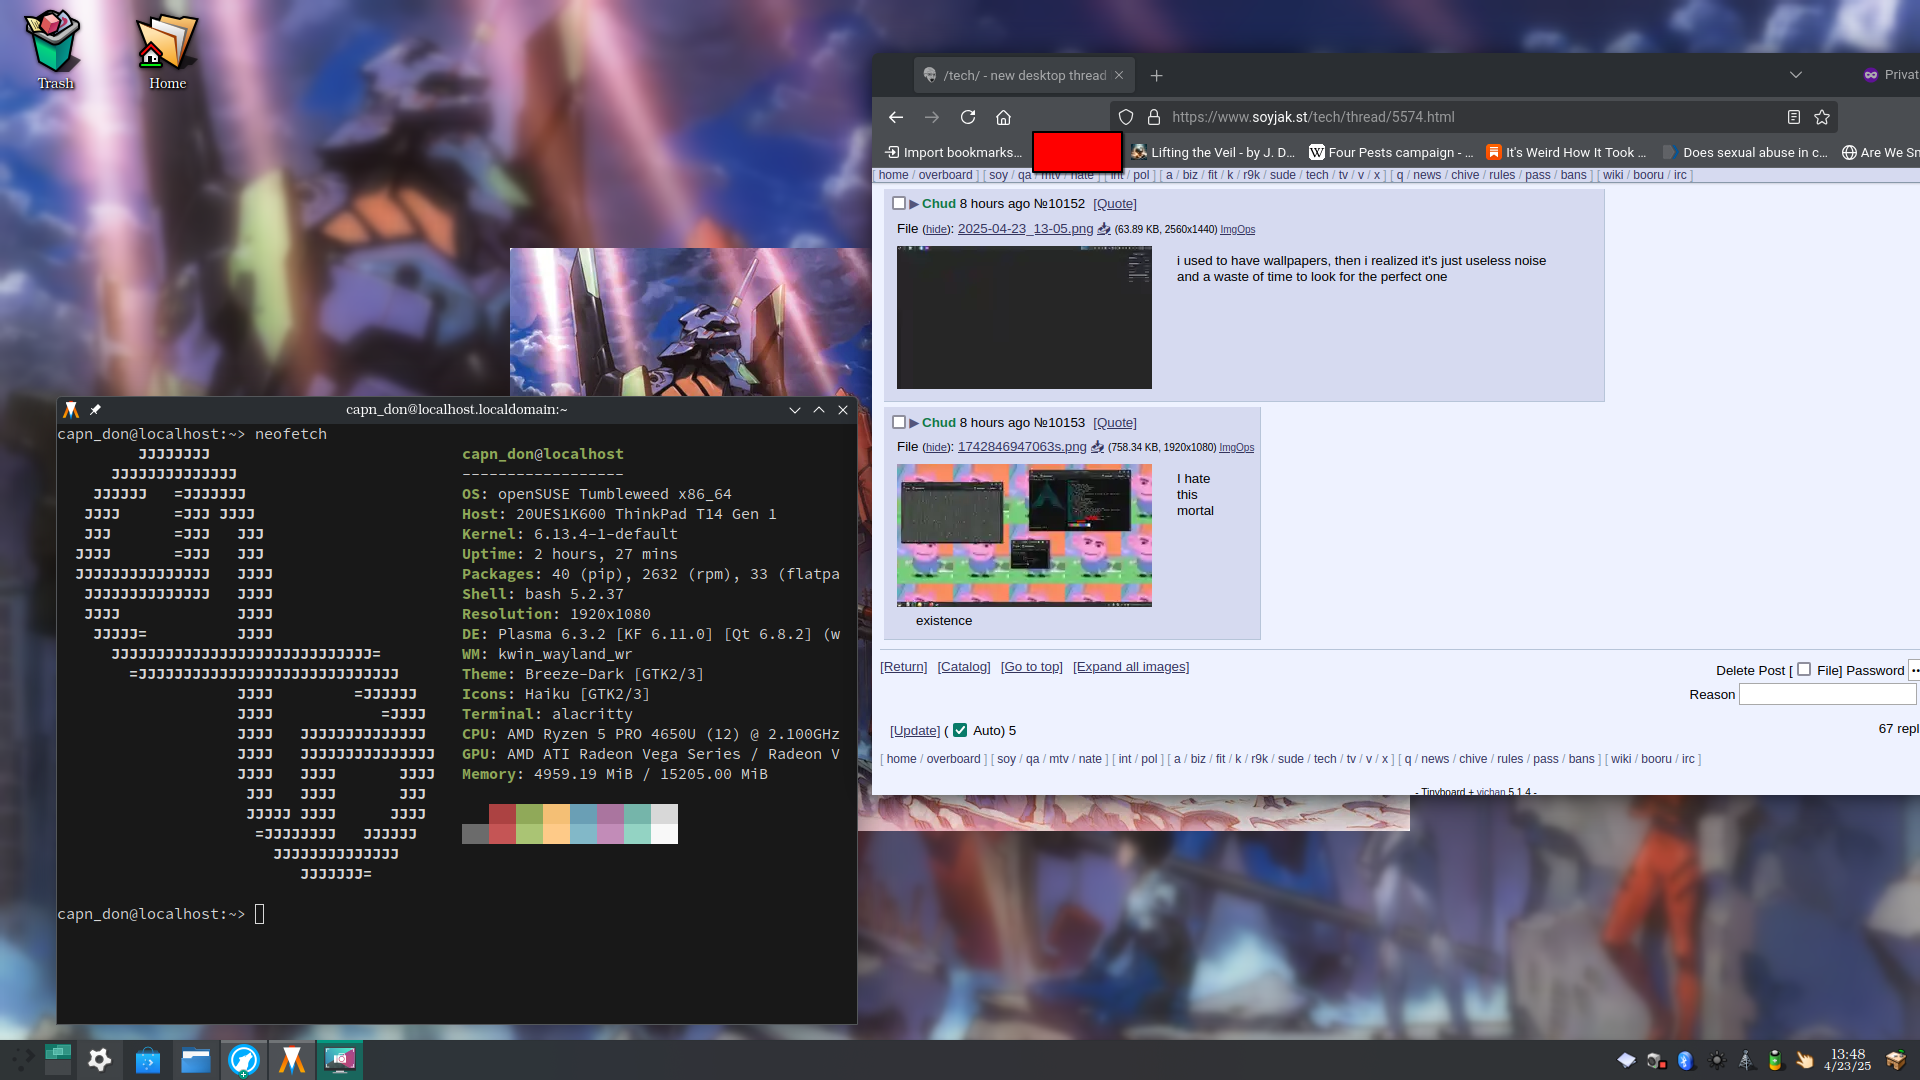Click the Reason input field
1920x1080 pixels.
[x=1827, y=694]
